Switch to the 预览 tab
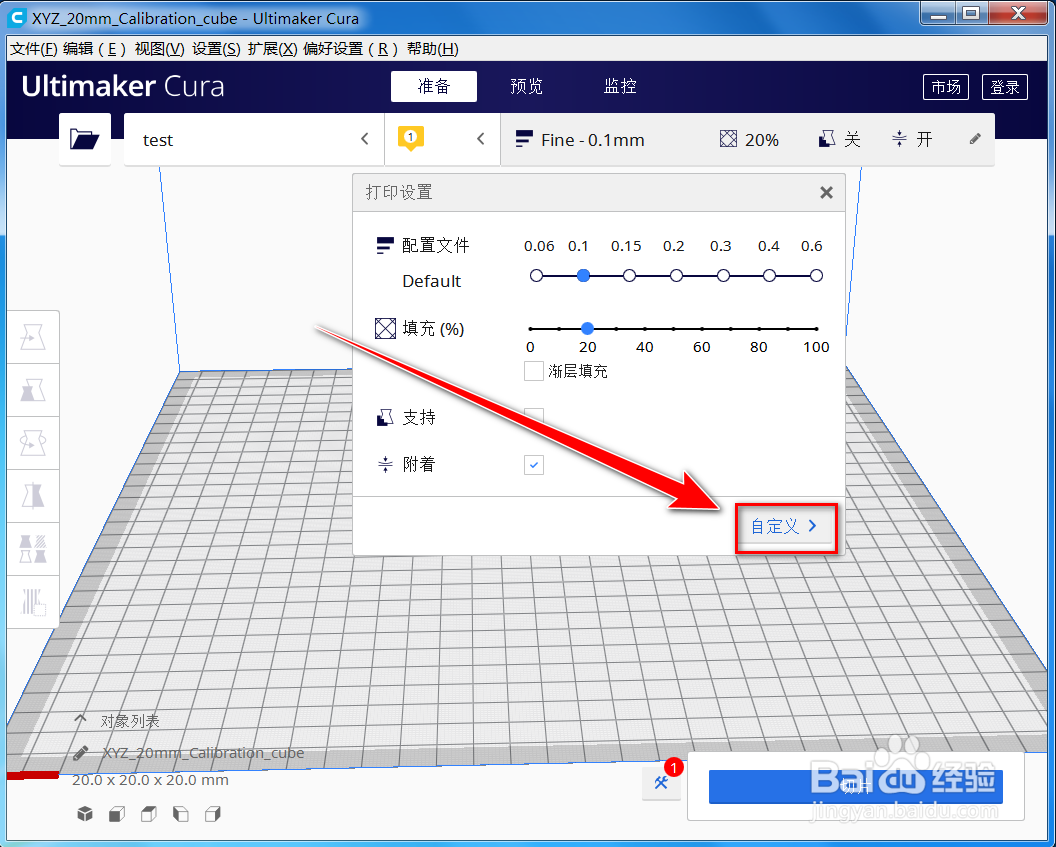The height and width of the screenshot is (847, 1056). (x=527, y=86)
